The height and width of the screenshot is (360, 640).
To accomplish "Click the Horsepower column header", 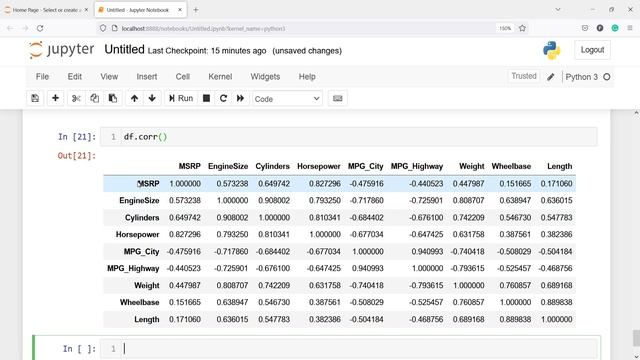I will click(319, 166).
